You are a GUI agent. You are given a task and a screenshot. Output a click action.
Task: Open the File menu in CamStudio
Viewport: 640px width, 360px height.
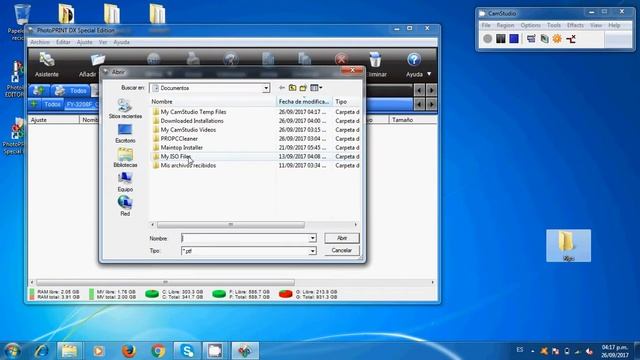(486, 25)
